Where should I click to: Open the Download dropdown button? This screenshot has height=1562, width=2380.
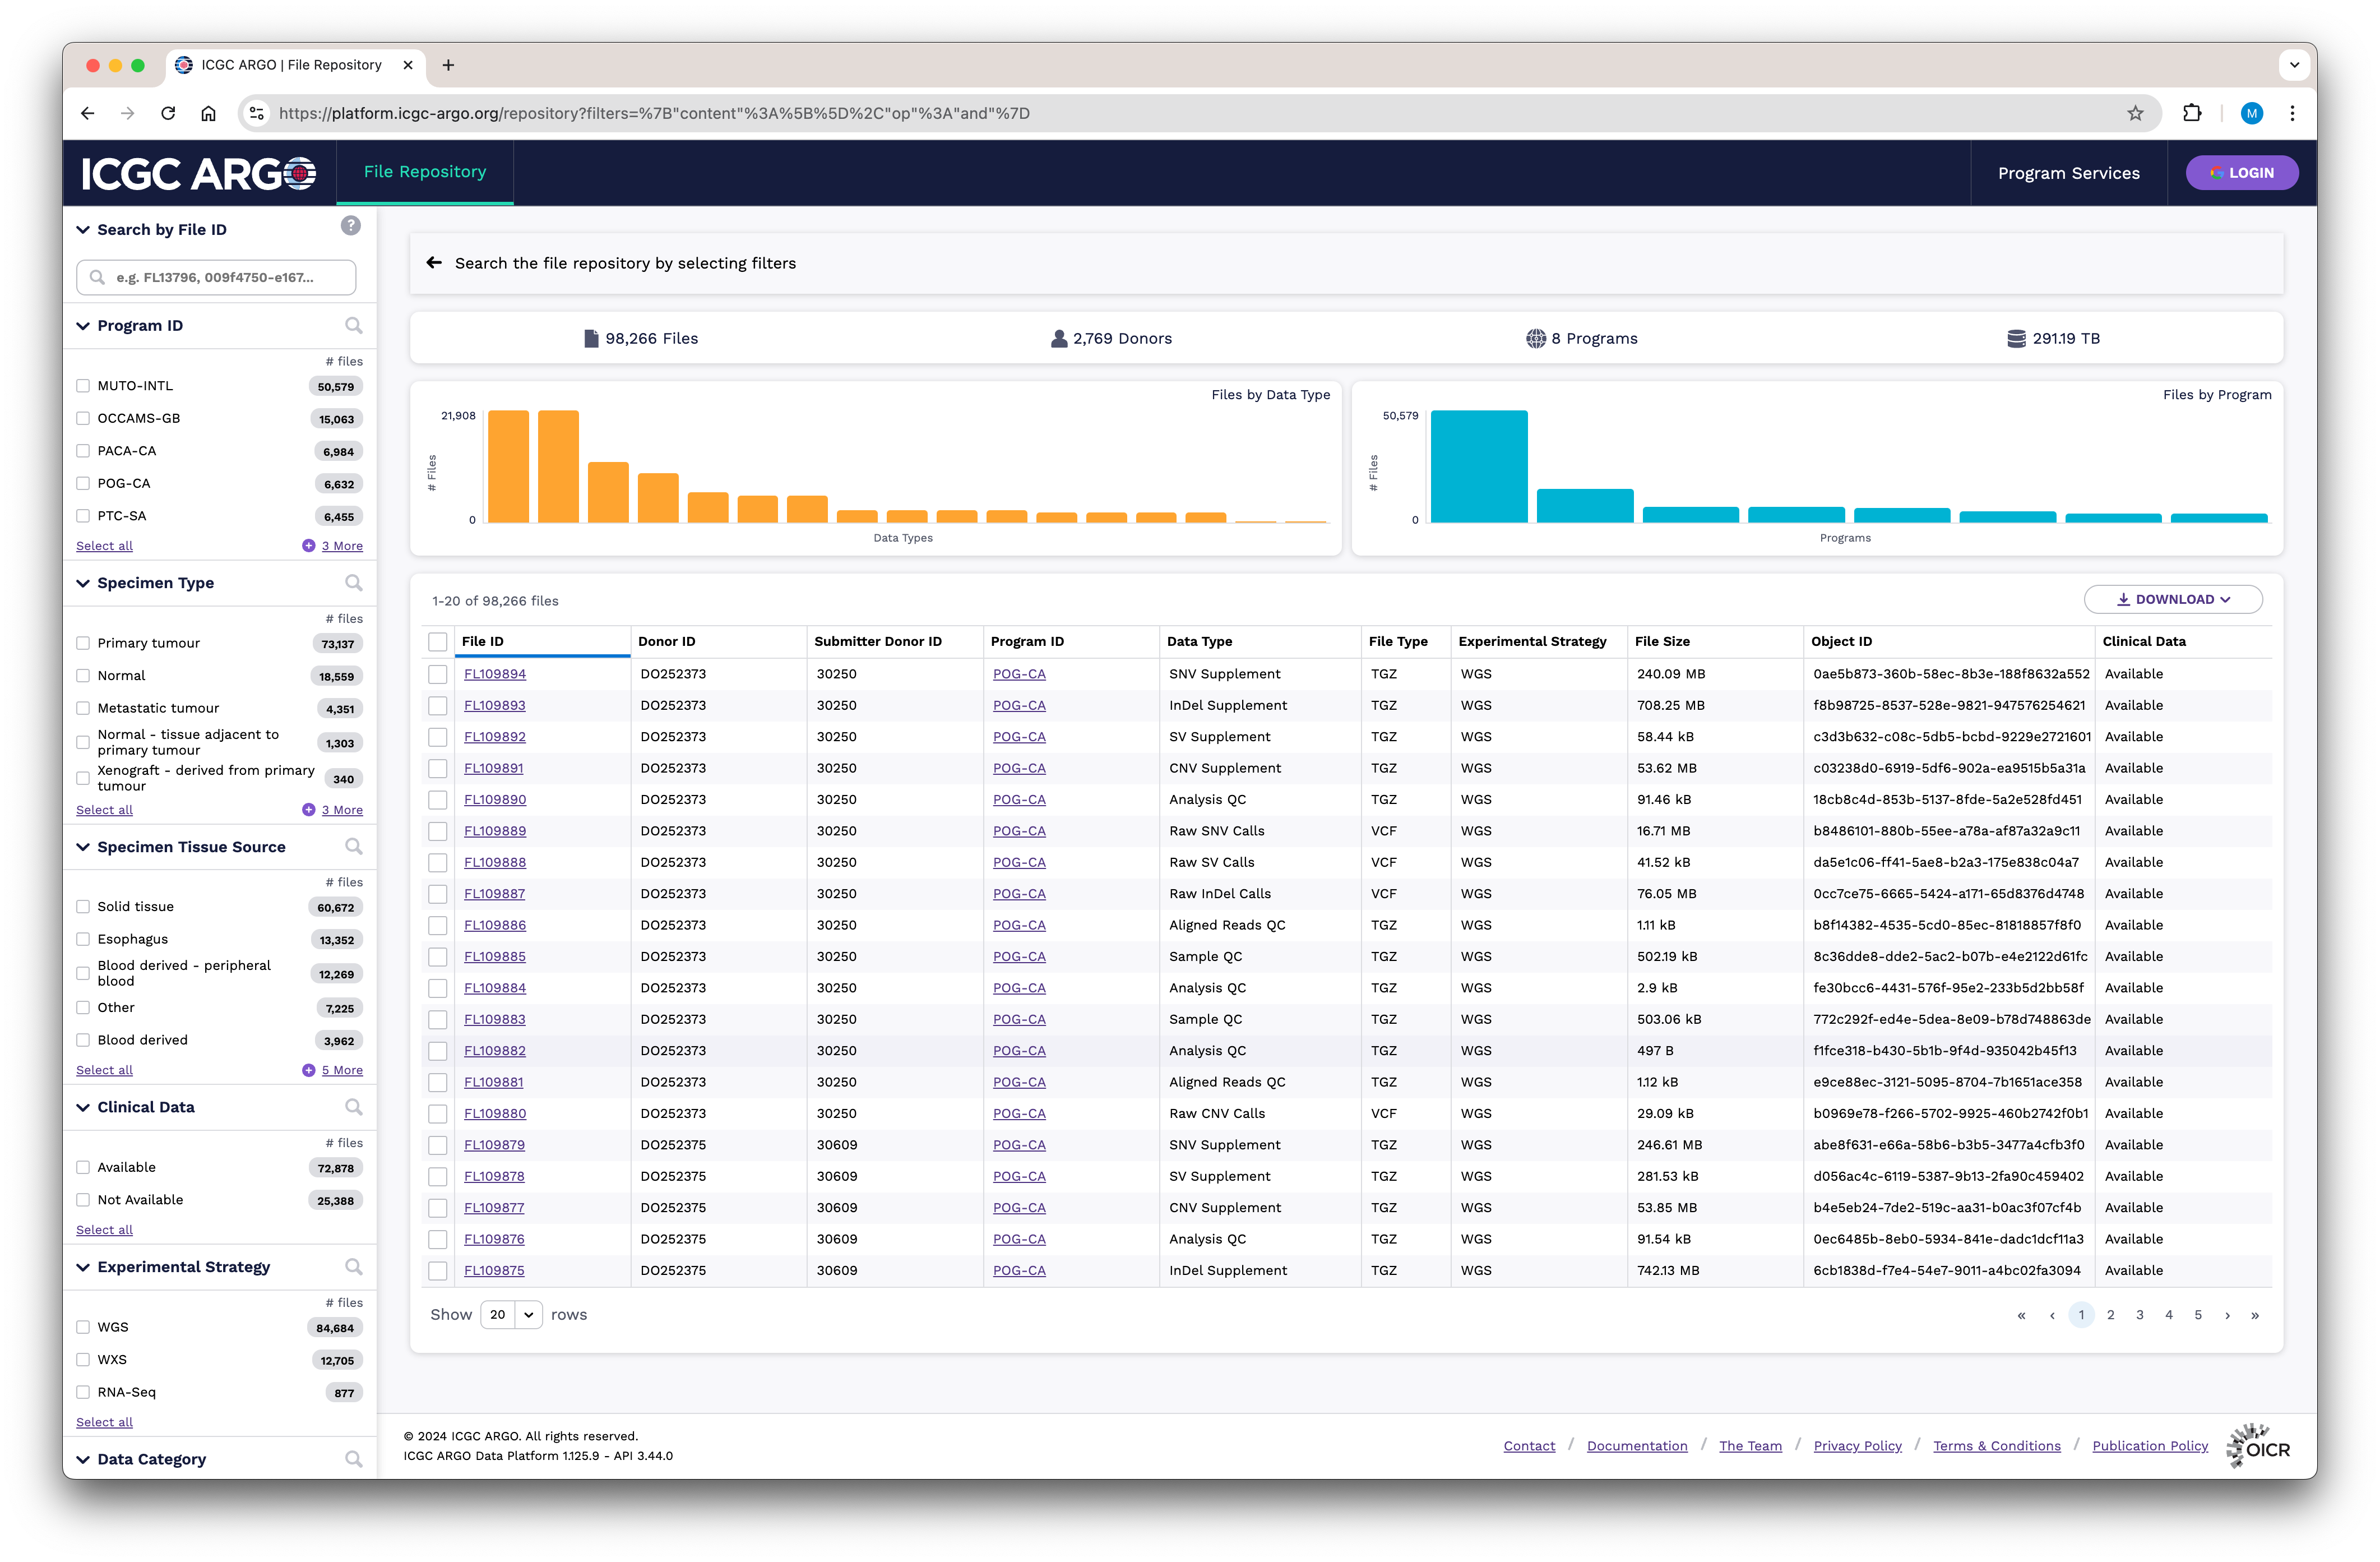2173,600
